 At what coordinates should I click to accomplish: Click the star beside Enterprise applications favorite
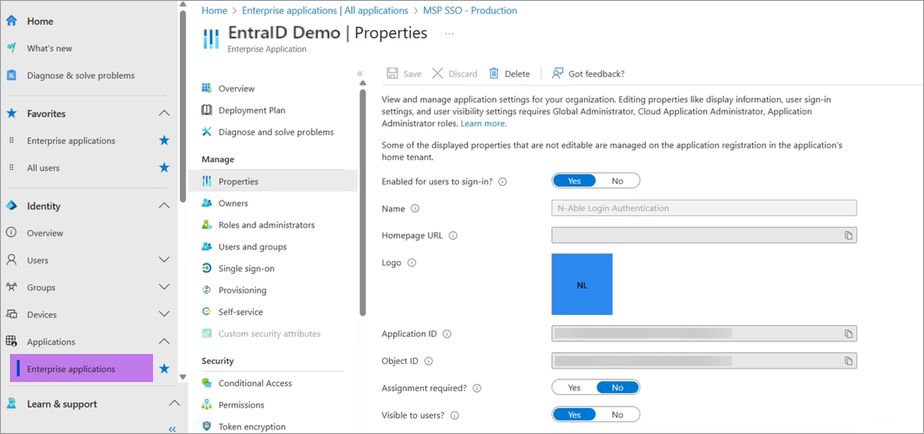[164, 141]
